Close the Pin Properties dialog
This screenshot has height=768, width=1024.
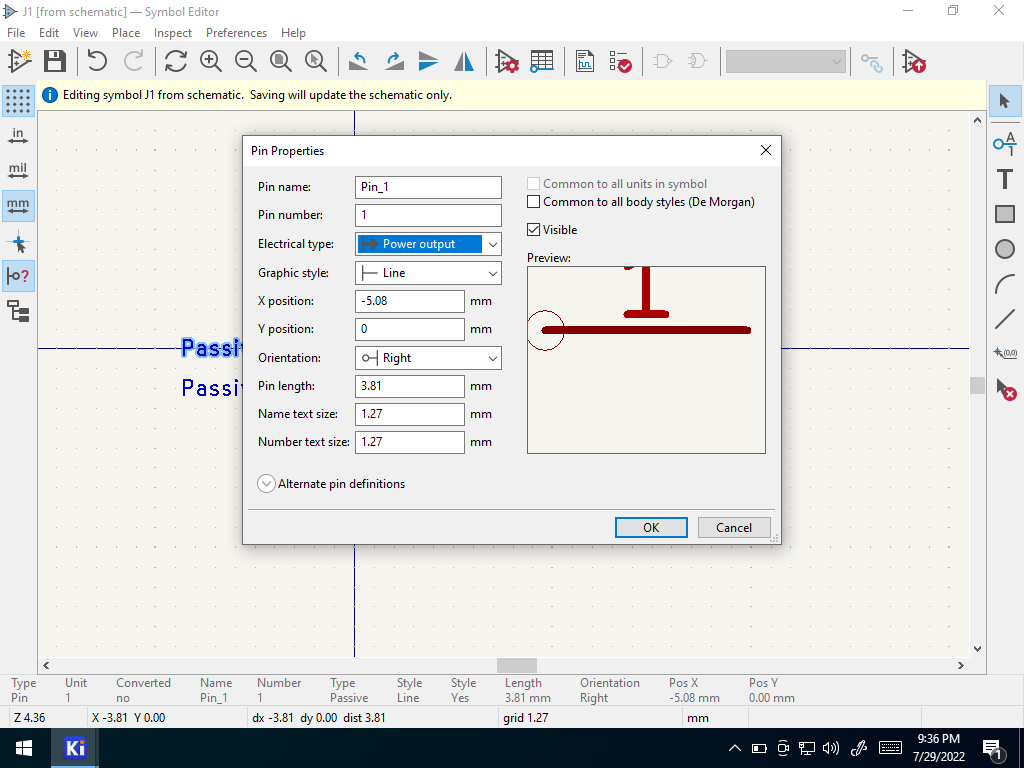(766, 150)
